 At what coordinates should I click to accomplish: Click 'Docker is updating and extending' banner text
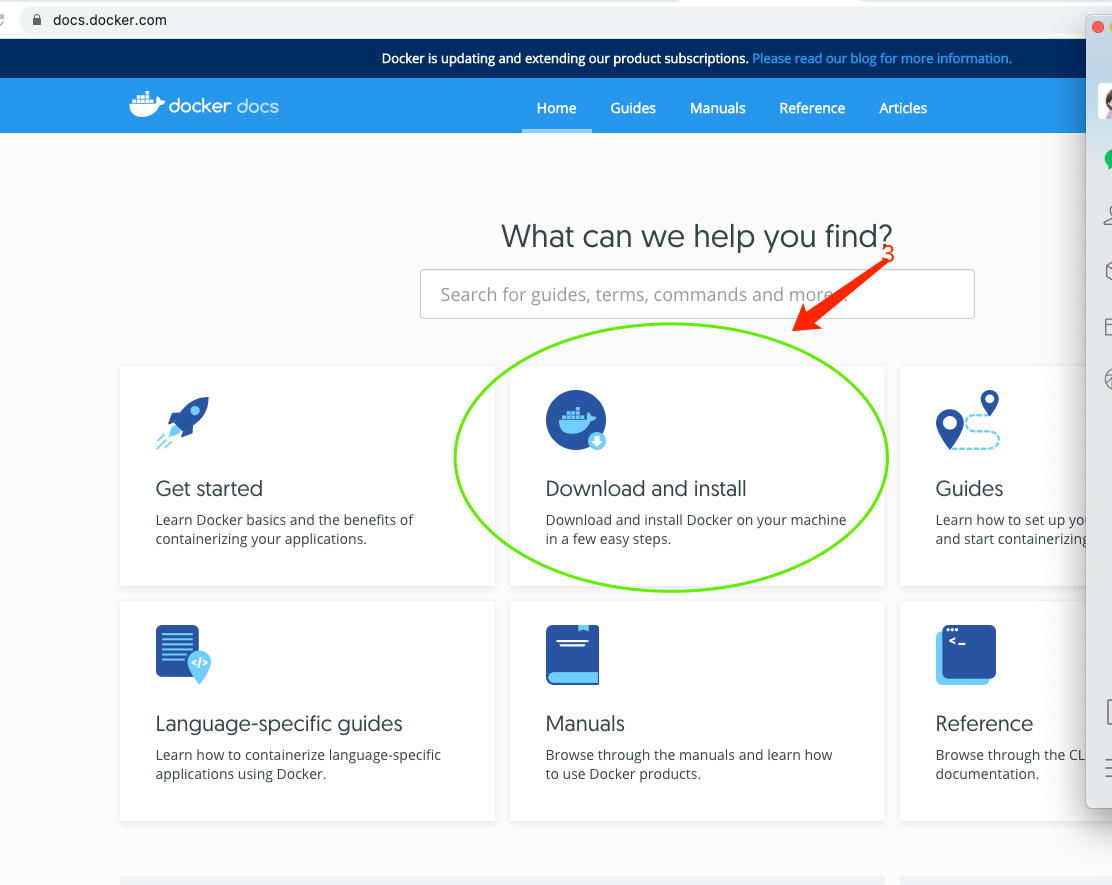(565, 58)
